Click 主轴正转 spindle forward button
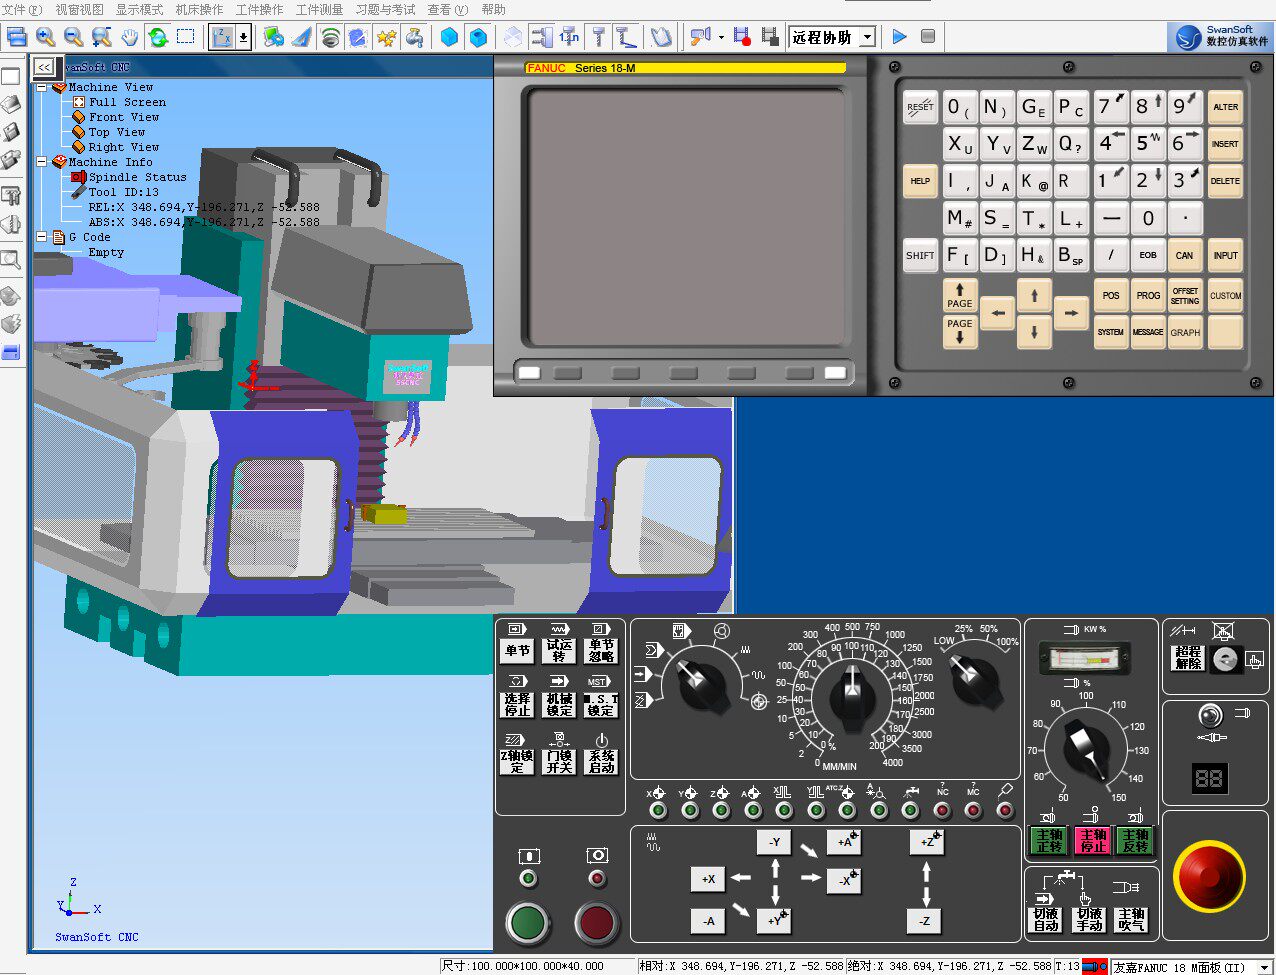The width and height of the screenshot is (1276, 975). (1049, 841)
